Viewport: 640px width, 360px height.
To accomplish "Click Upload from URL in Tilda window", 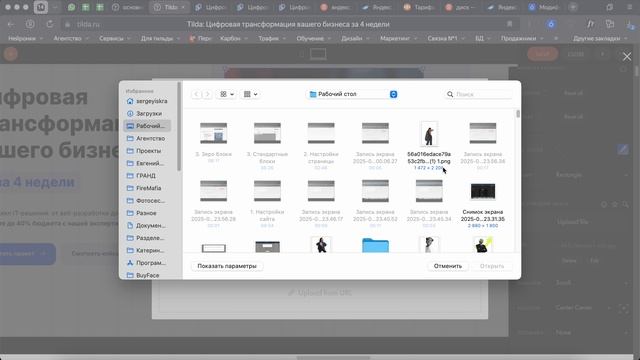I will (320, 293).
